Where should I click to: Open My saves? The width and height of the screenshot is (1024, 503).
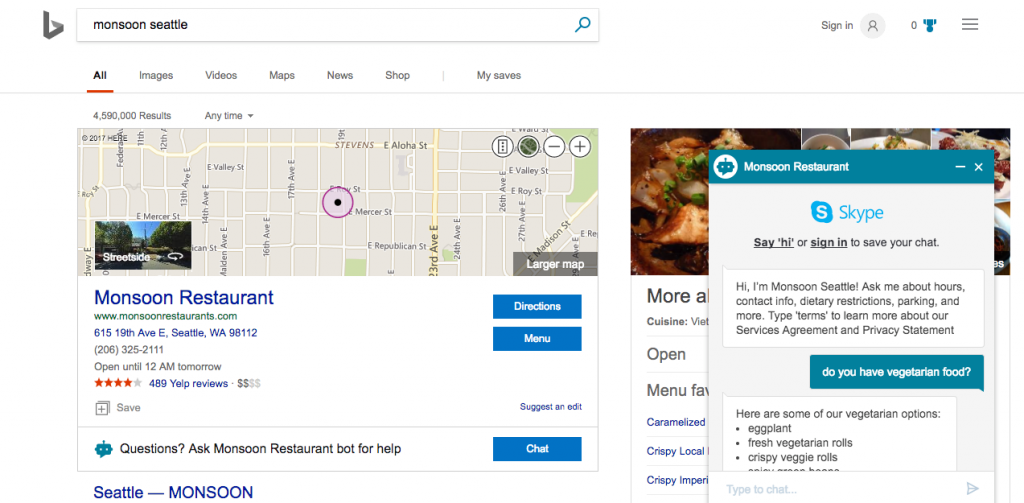(x=499, y=75)
